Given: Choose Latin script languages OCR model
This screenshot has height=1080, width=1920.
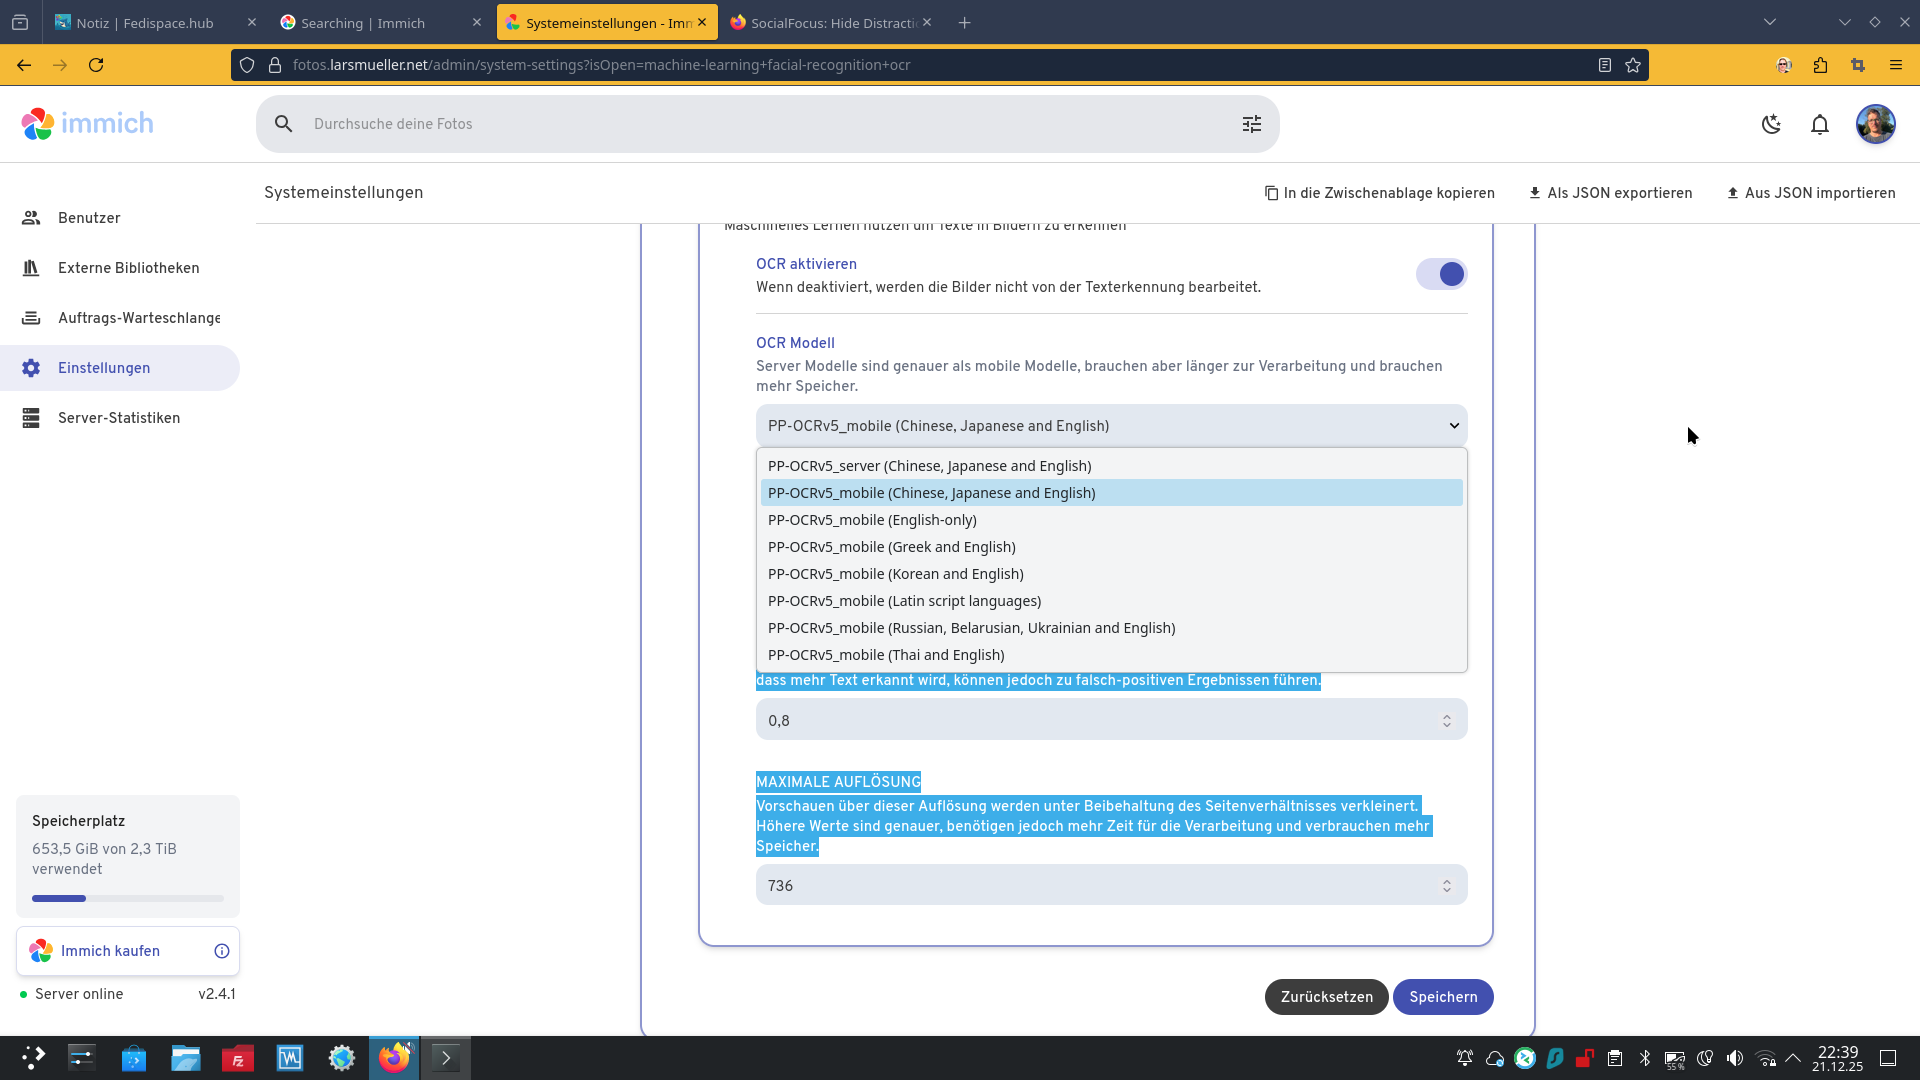Looking at the screenshot, I should click(904, 601).
